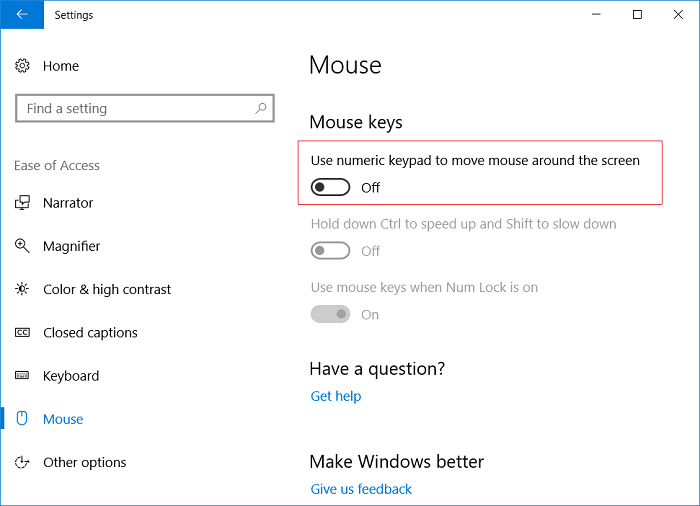Open the Get help link

(x=336, y=396)
